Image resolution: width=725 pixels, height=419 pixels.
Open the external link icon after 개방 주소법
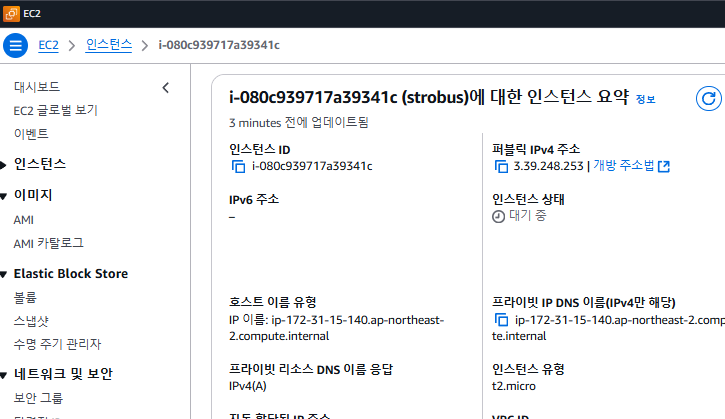pyautogui.click(x=664, y=166)
